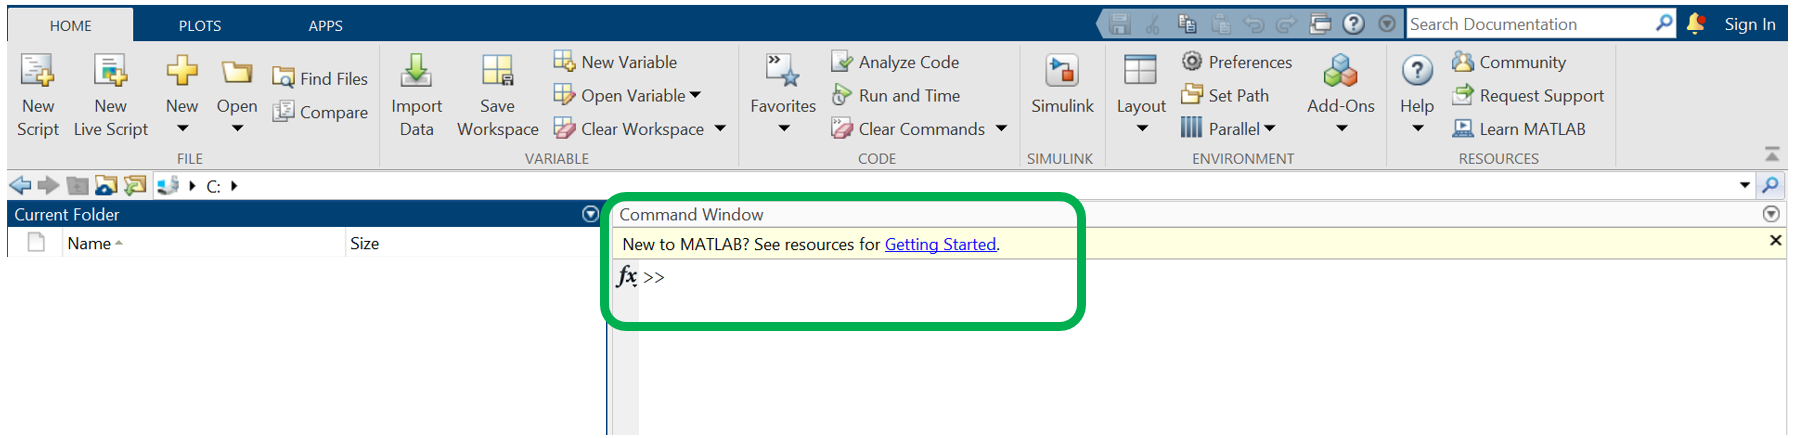Click the Find Files button
The image size is (1793, 438).
pos(320,78)
